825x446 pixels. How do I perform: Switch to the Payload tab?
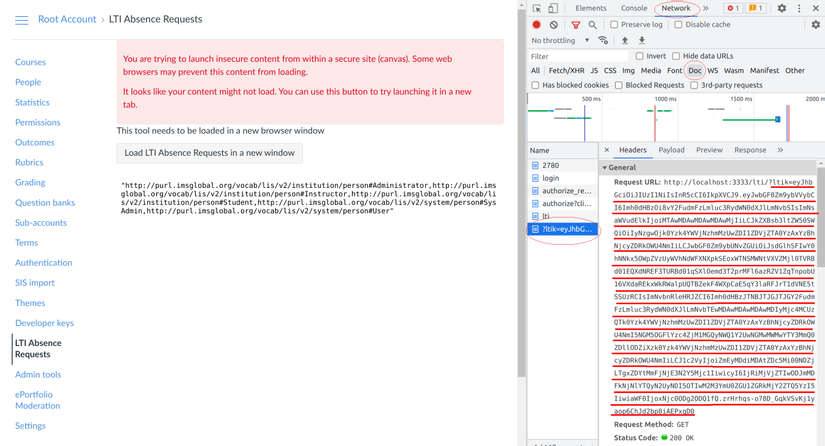coord(671,150)
